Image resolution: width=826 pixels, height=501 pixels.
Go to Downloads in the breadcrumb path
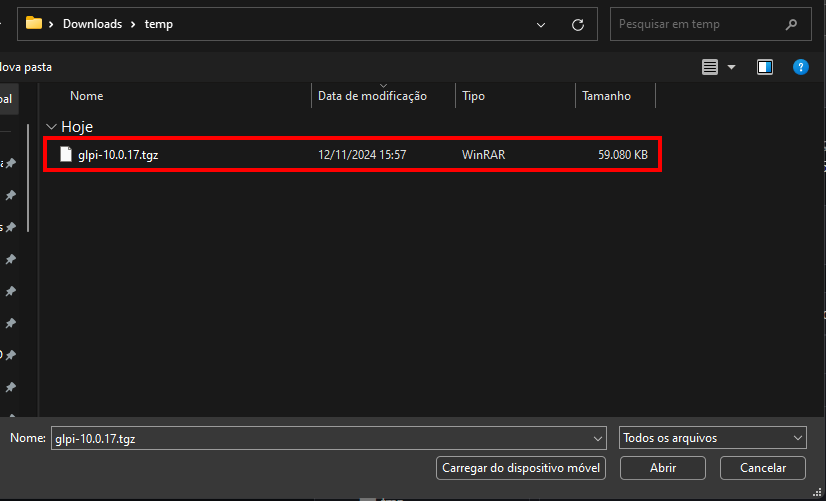(x=92, y=24)
